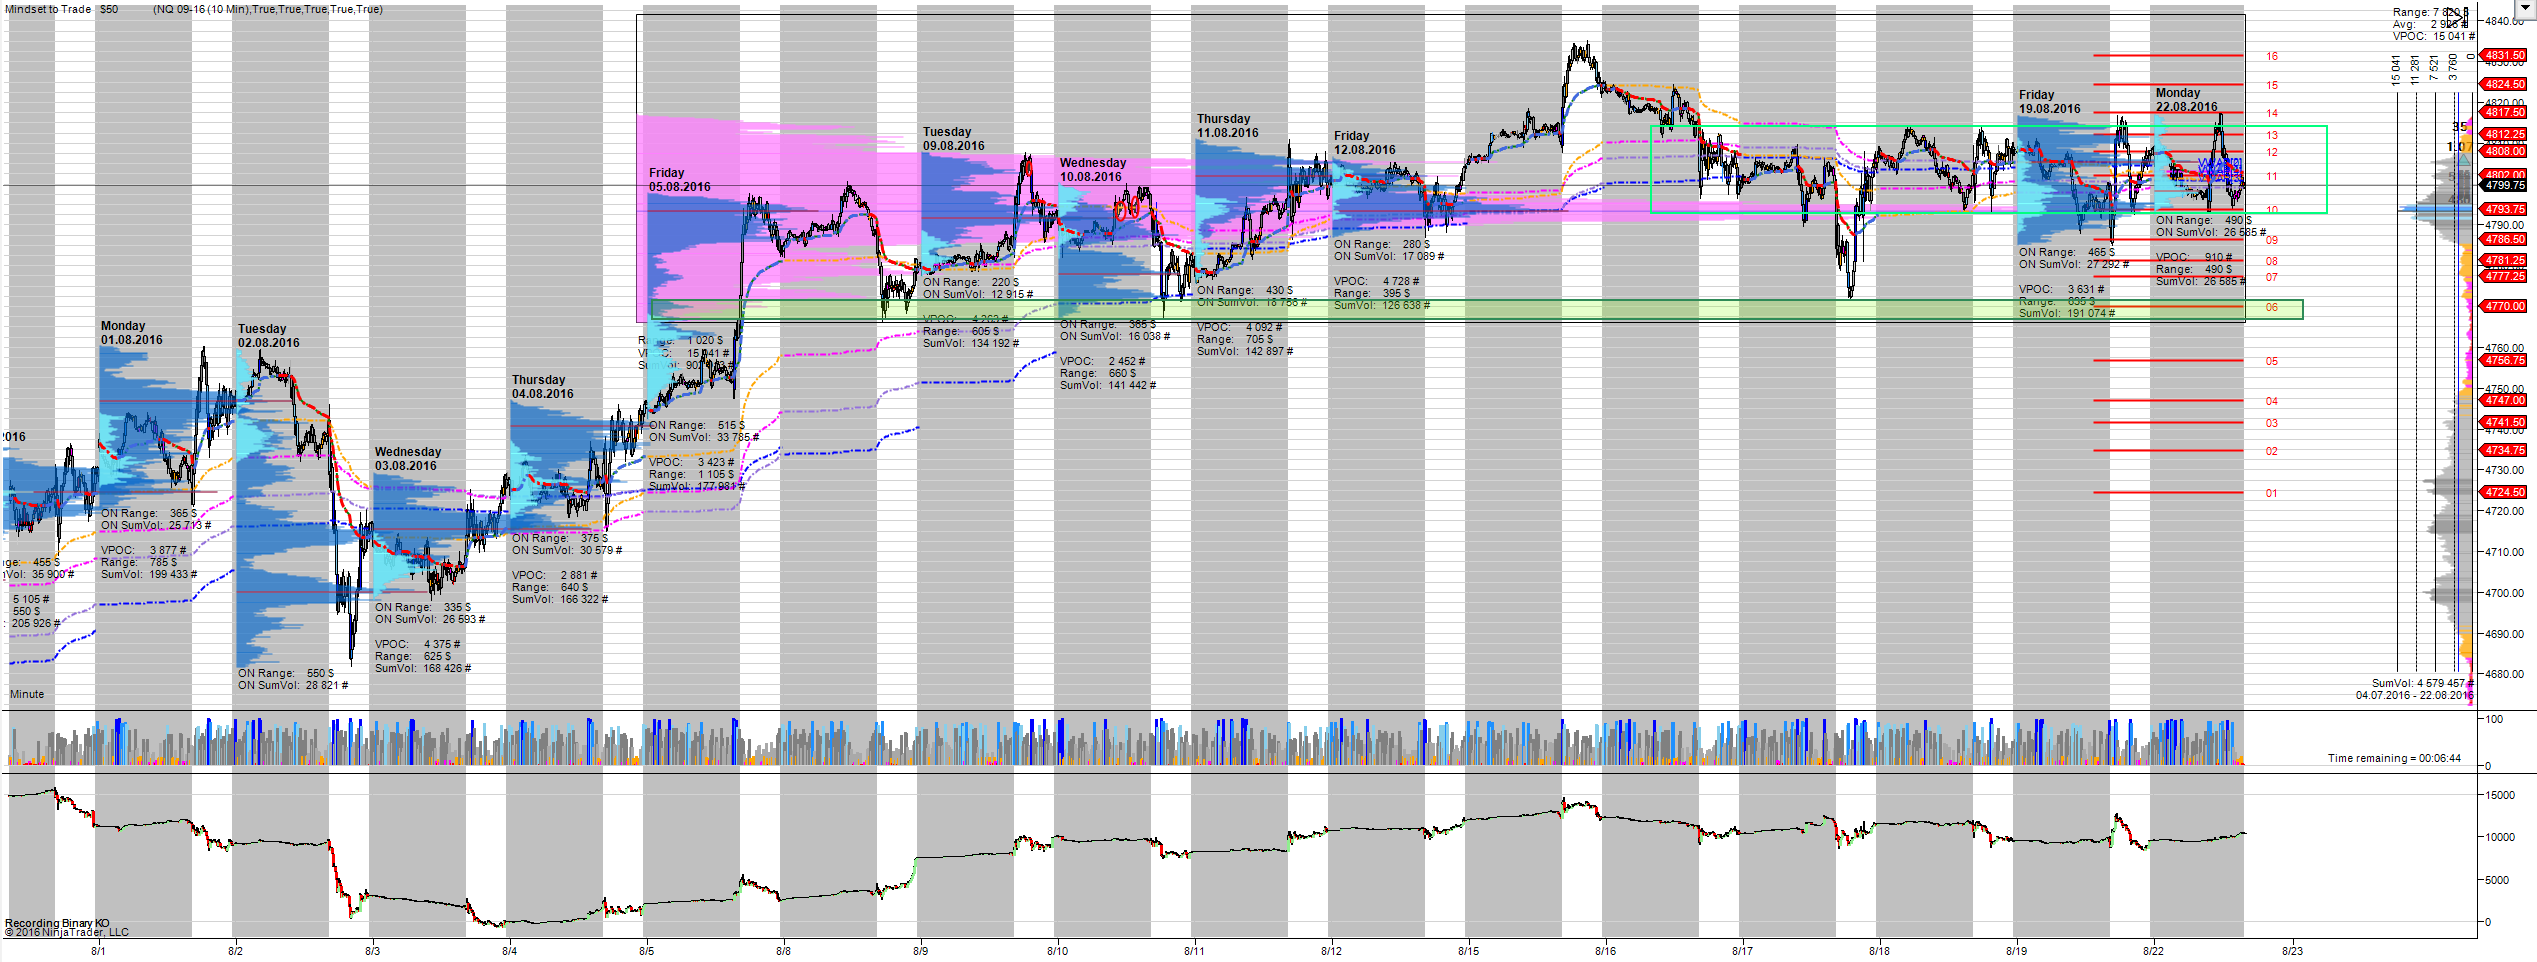Image resolution: width=2537 pixels, height=962 pixels.
Task: Click the Tuesday 02.08.2016 session label
Action: click(268, 336)
